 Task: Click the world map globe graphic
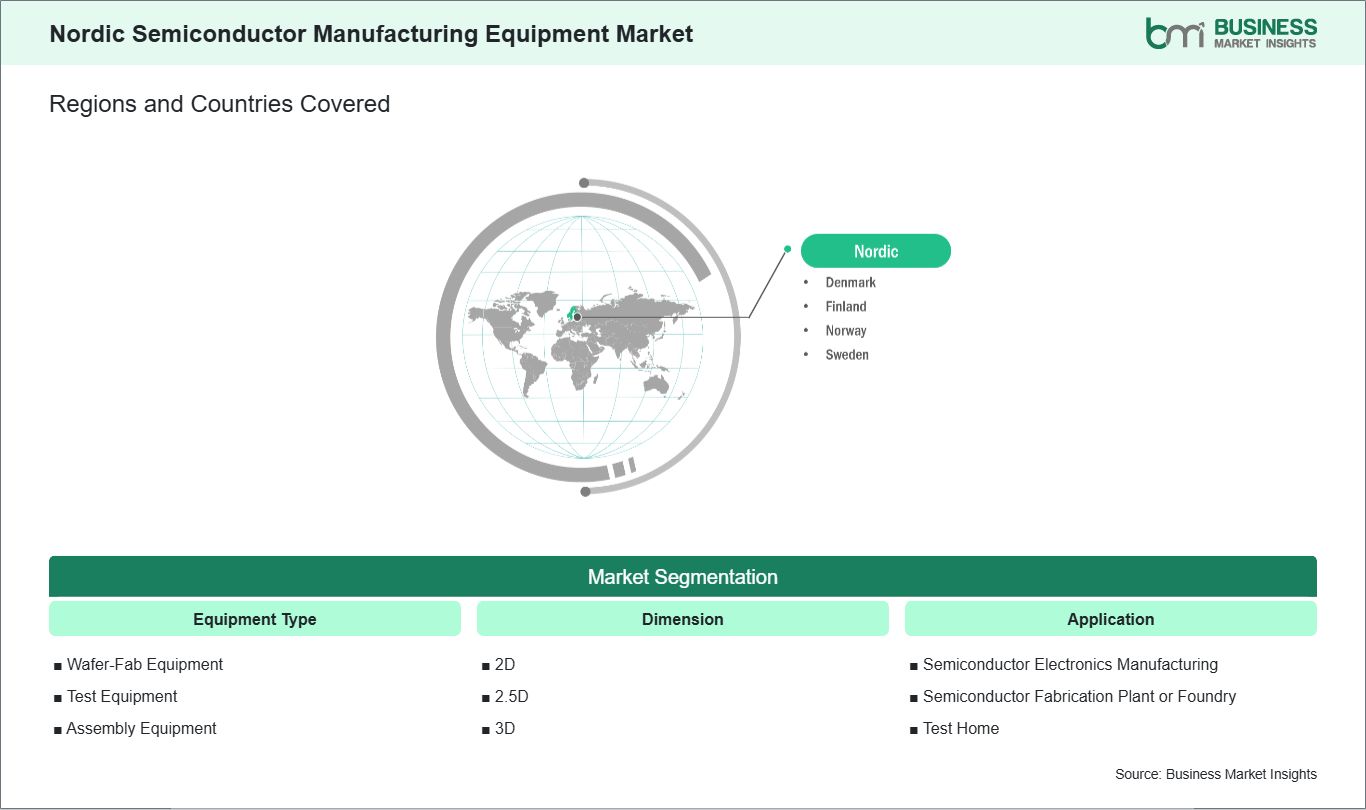(586, 337)
